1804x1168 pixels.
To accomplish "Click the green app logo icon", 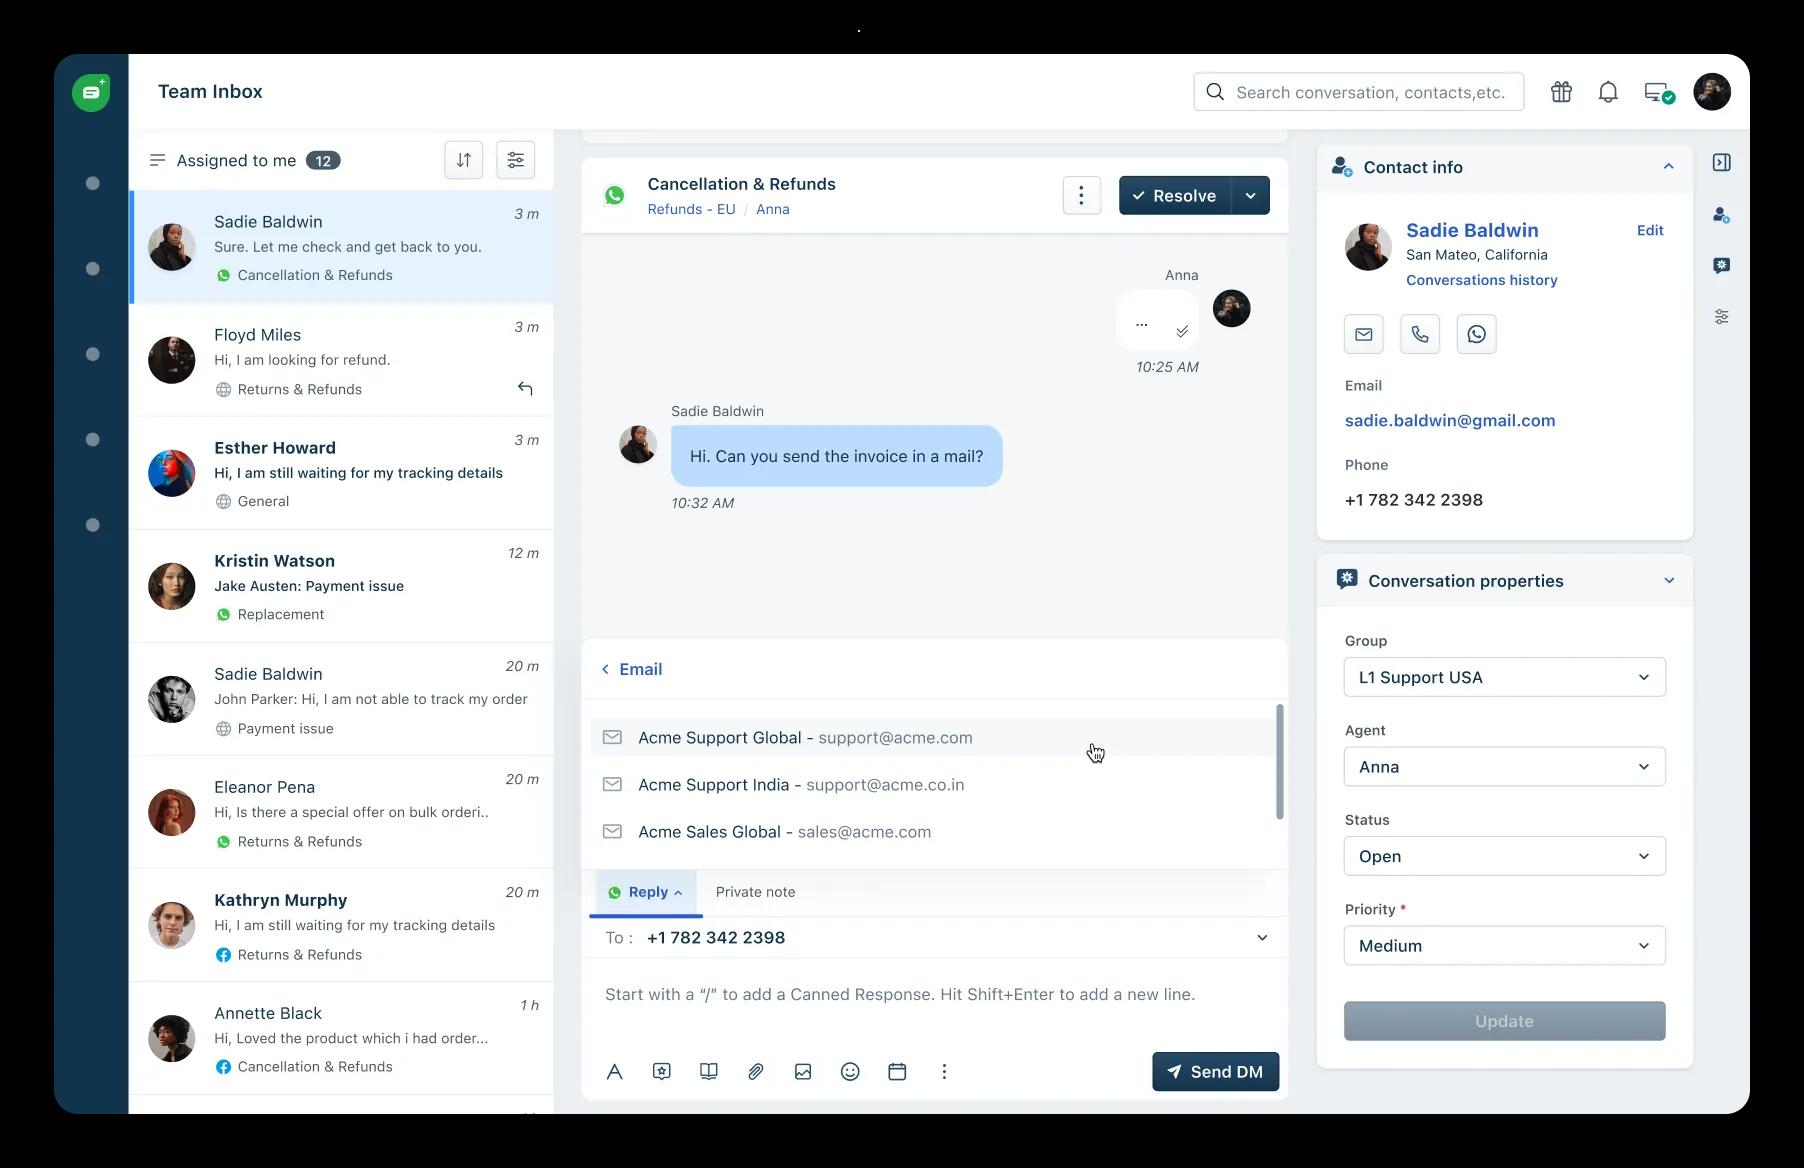I will click(91, 92).
